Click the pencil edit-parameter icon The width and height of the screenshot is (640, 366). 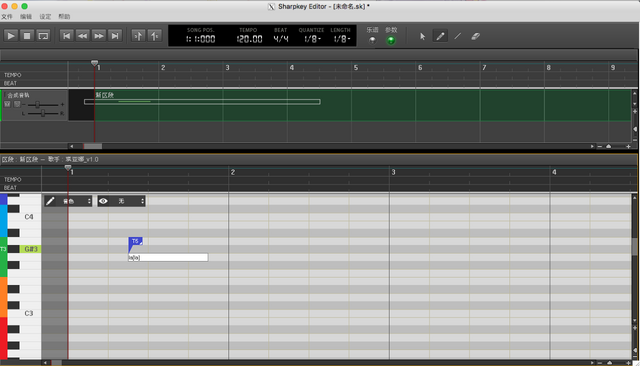(50, 201)
